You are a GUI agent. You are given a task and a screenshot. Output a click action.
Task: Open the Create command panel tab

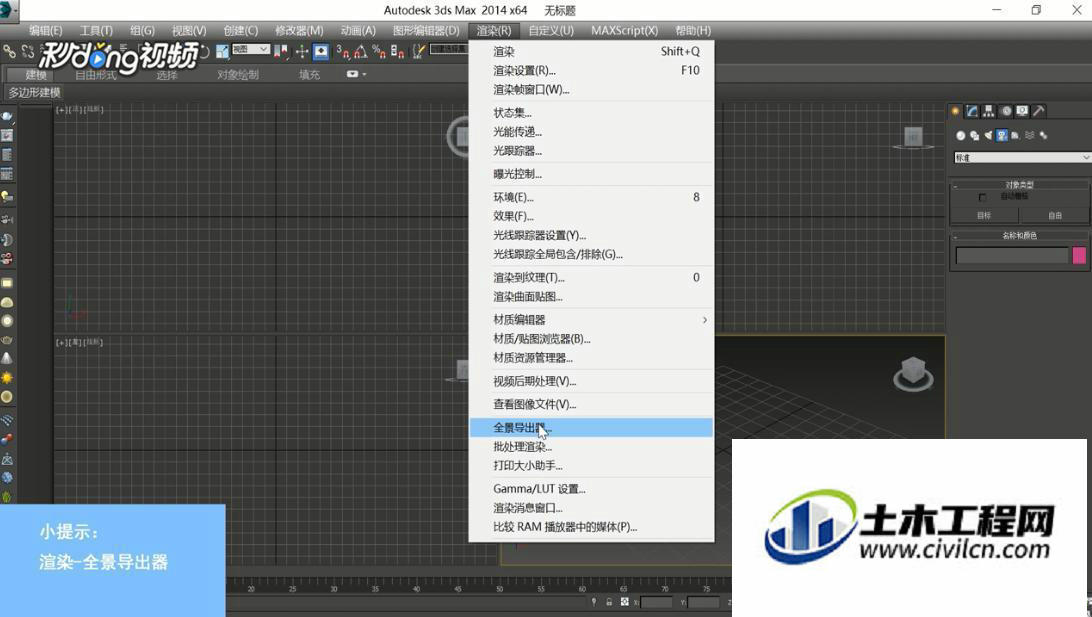(956, 111)
